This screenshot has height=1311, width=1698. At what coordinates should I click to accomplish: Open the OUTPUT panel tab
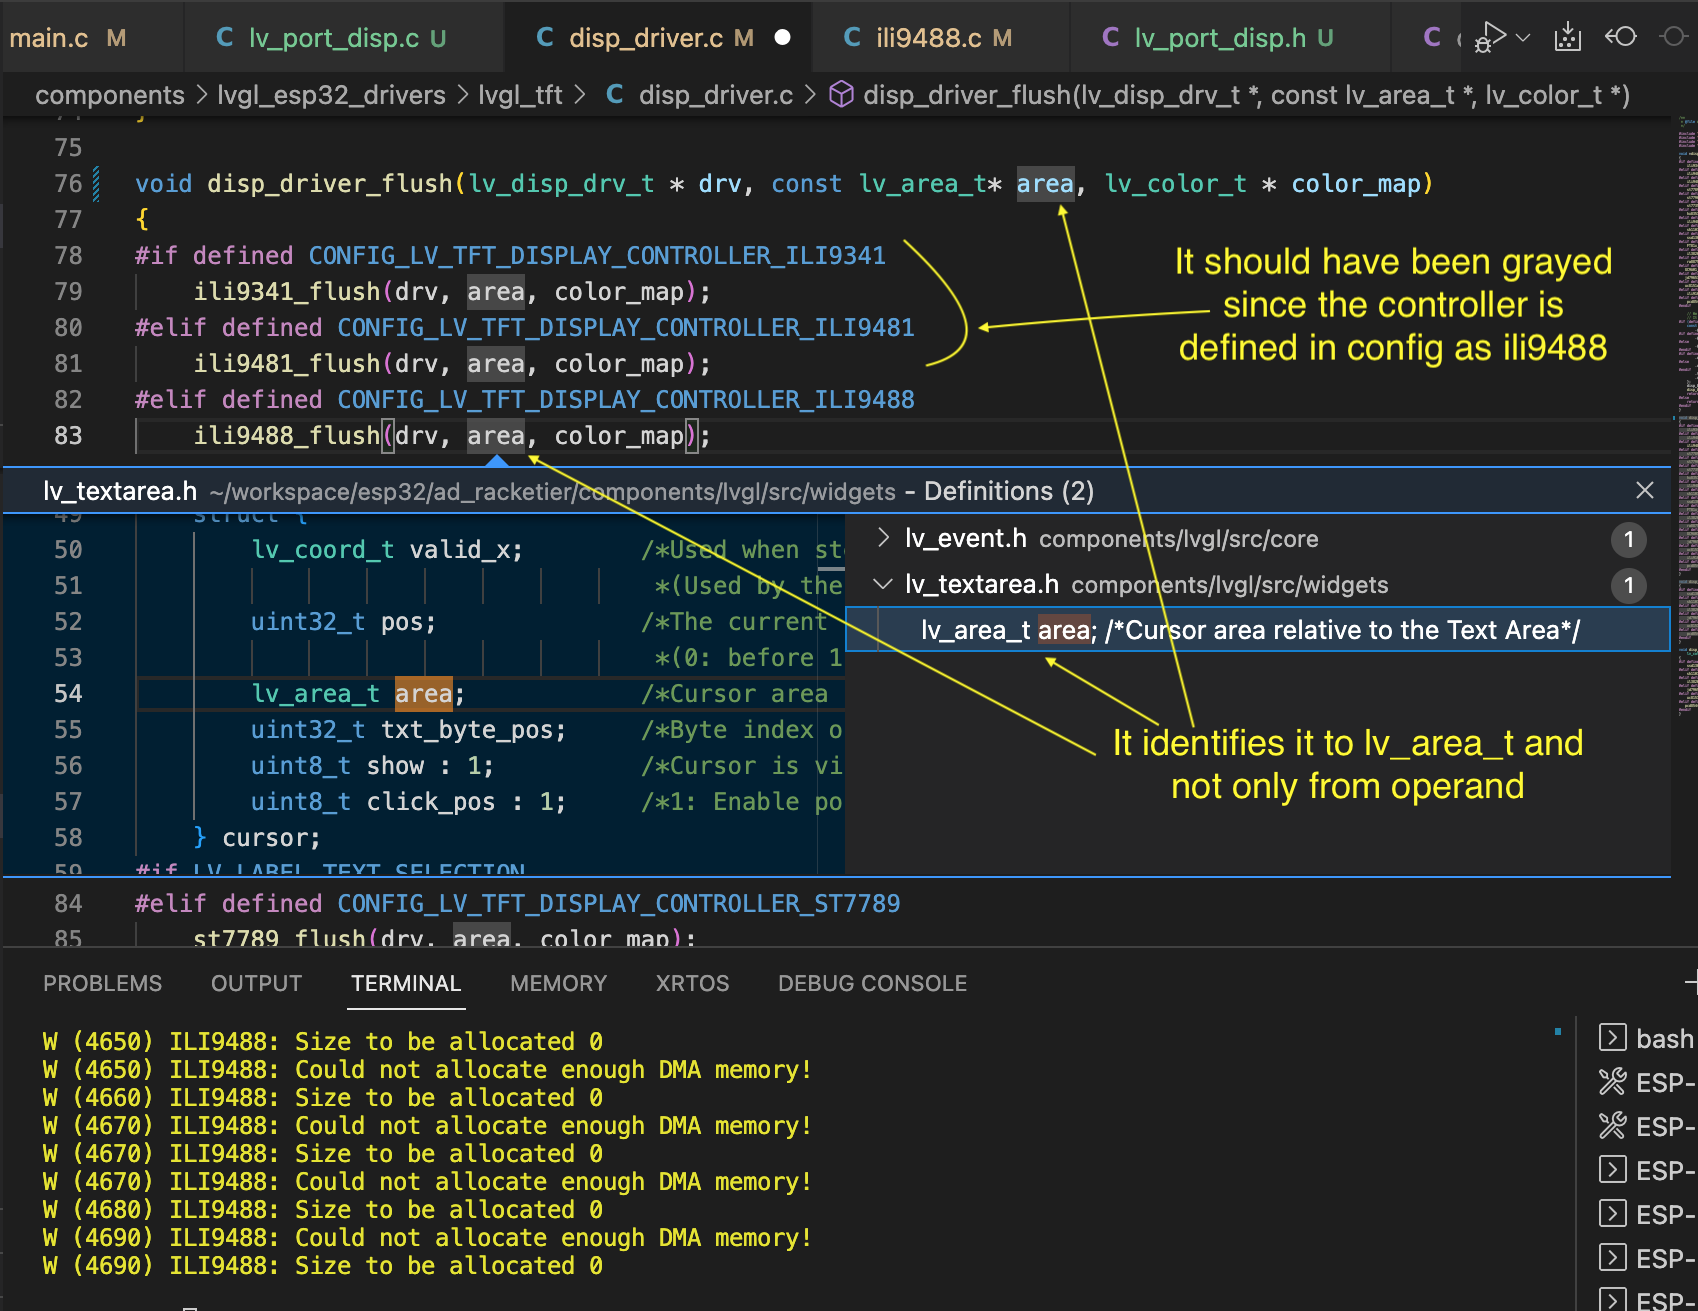(x=256, y=983)
